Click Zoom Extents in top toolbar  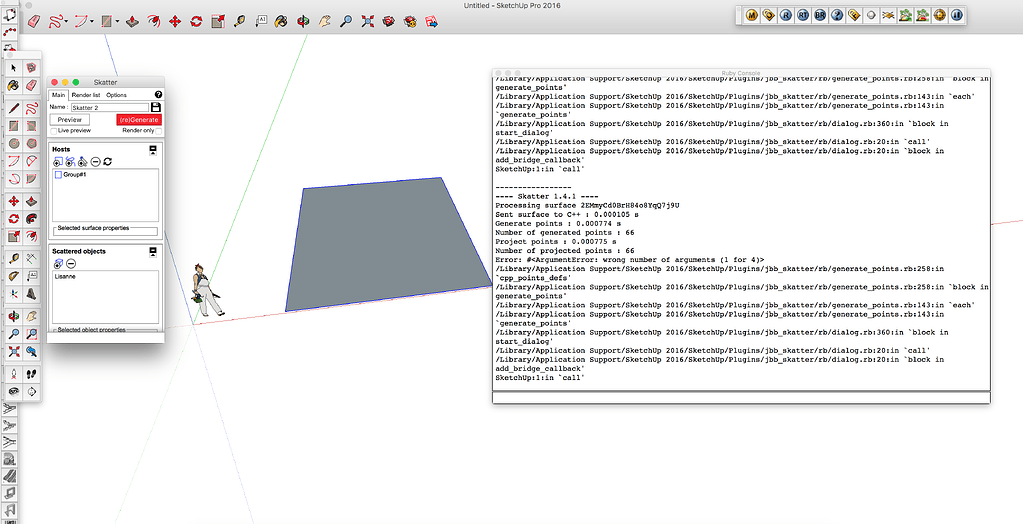coord(367,22)
